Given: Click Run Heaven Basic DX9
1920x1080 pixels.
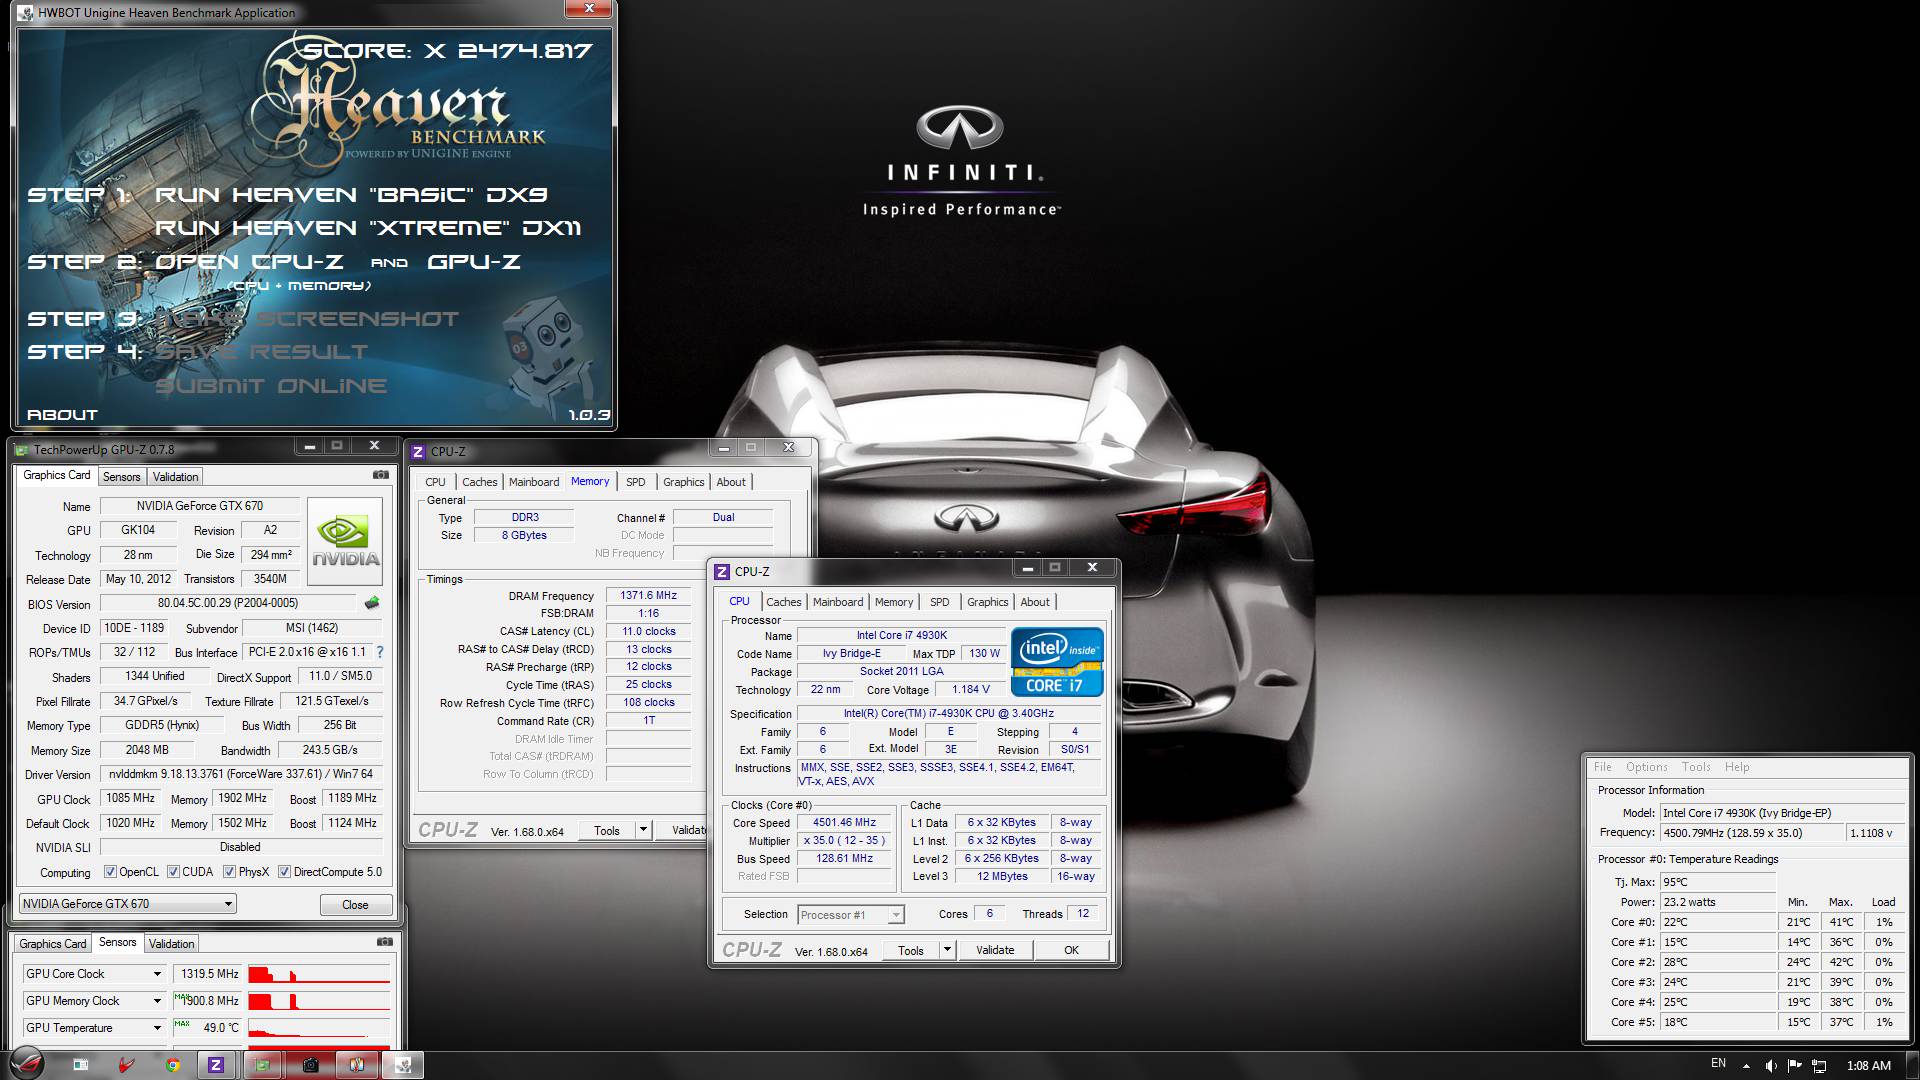Looking at the screenshot, I should coord(351,195).
